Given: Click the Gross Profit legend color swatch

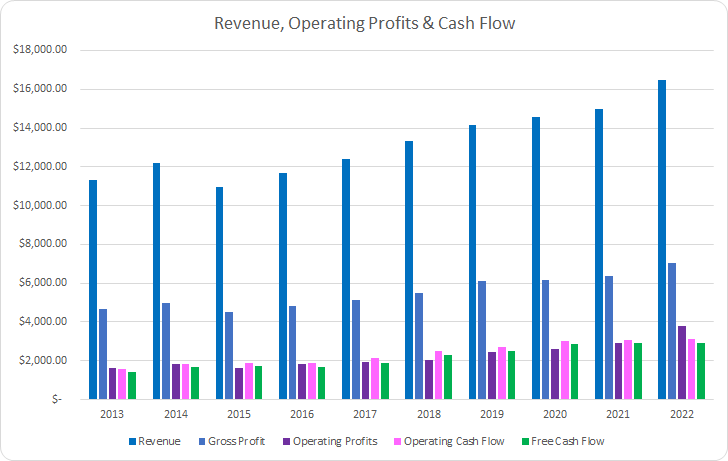Looking at the screenshot, I should [202, 442].
